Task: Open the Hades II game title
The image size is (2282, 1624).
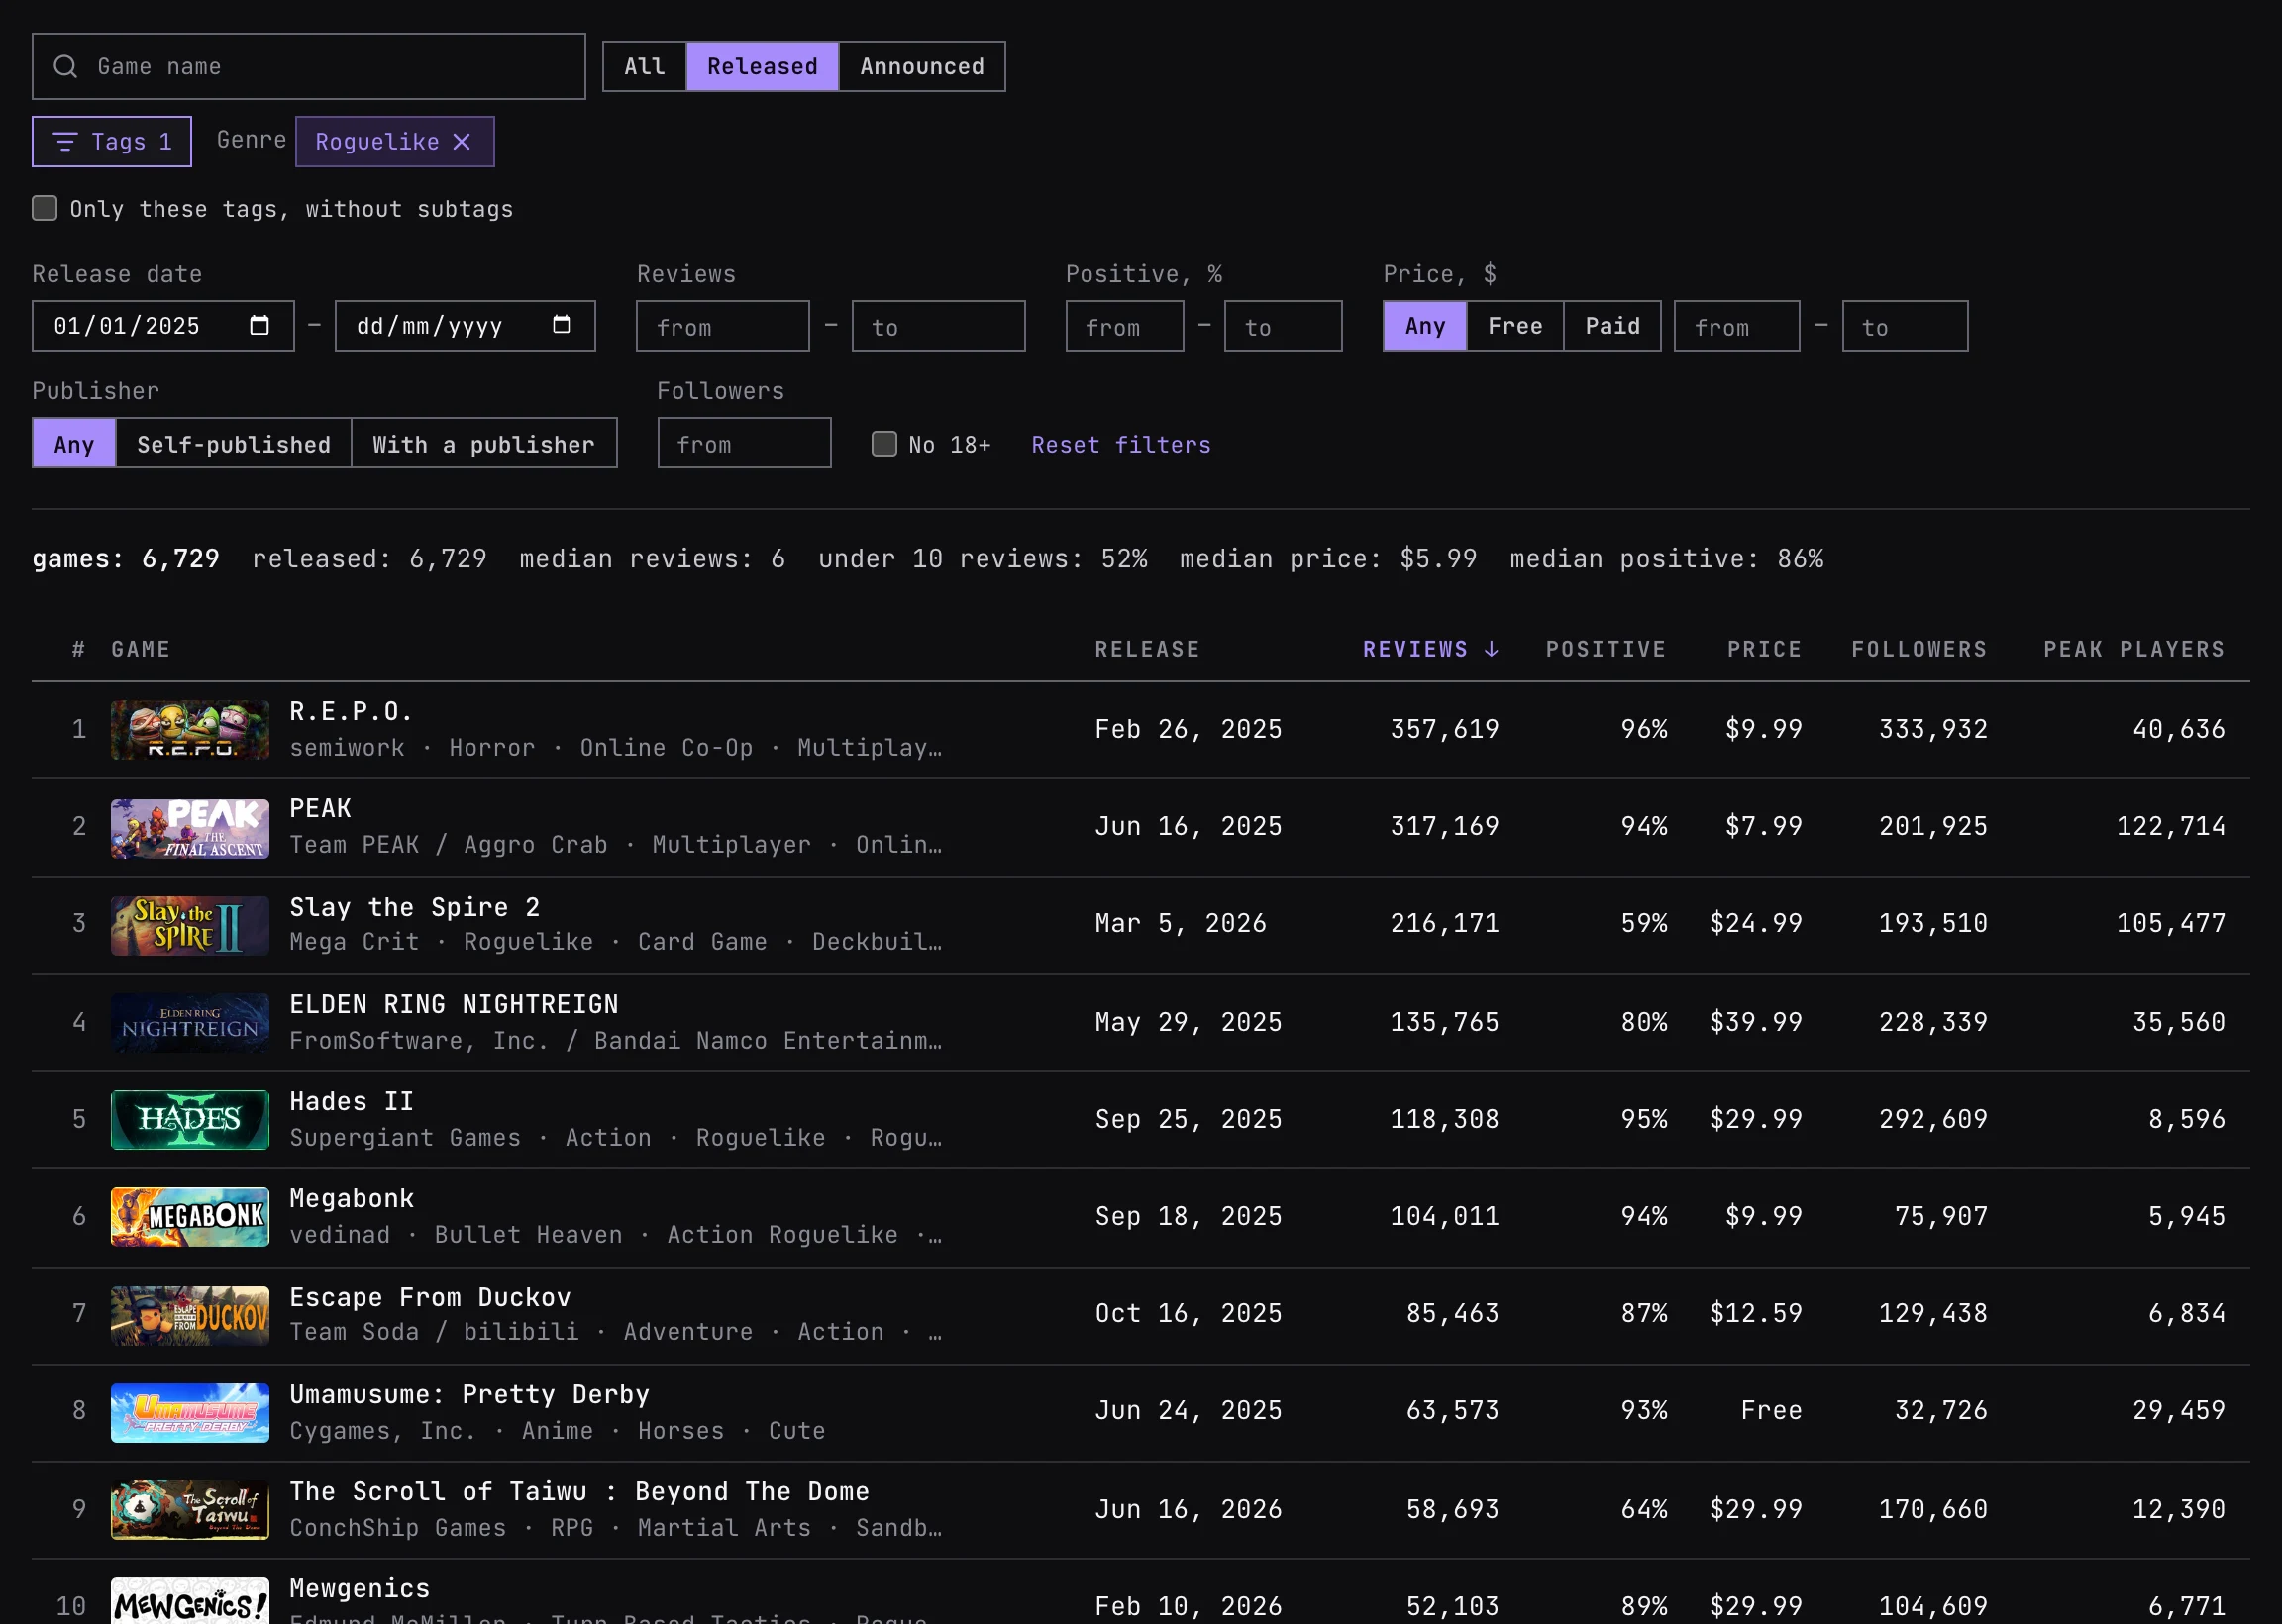Action: (x=352, y=1101)
